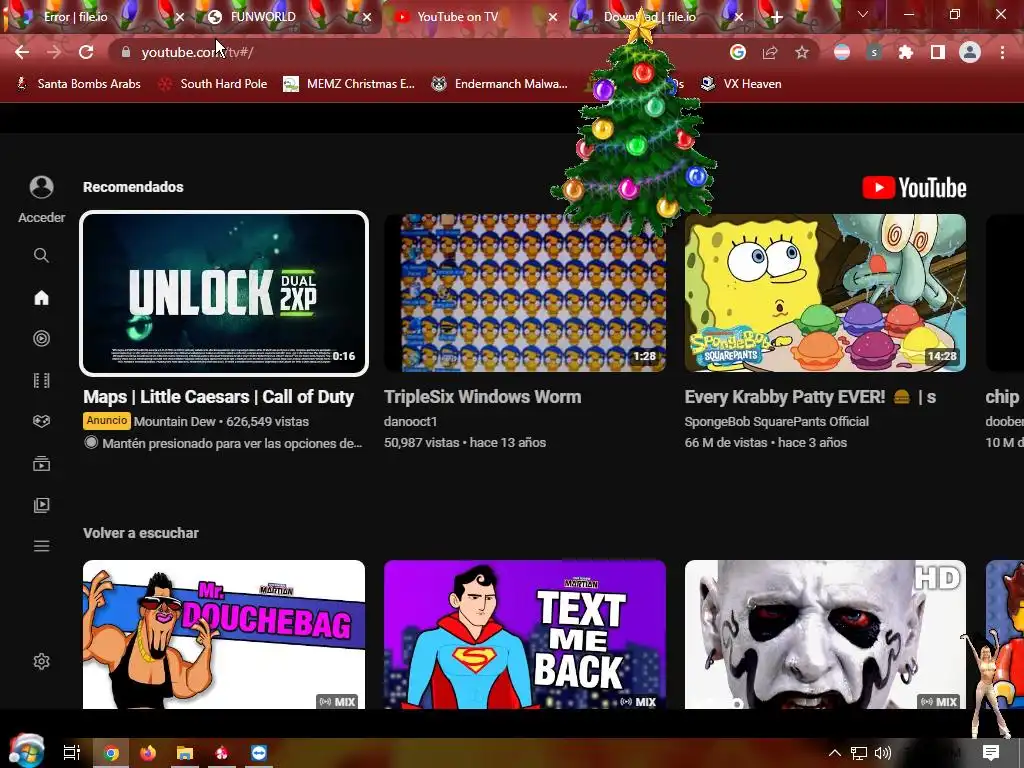Click the 'TripleSix Windows Worm' title text
Image resolution: width=1024 pixels, height=768 pixels.
coord(483,396)
